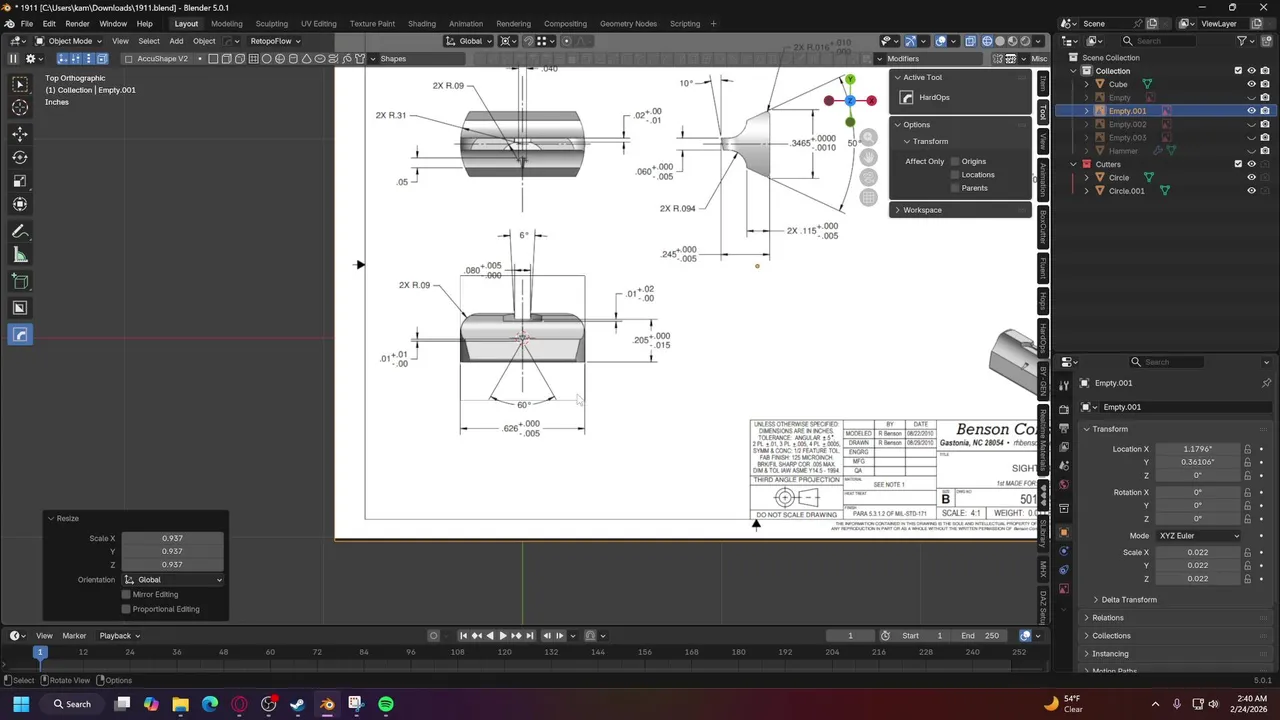This screenshot has height=720, width=1280.
Task: Expand the Workspace panel in sidebar
Action: [x=960, y=210]
